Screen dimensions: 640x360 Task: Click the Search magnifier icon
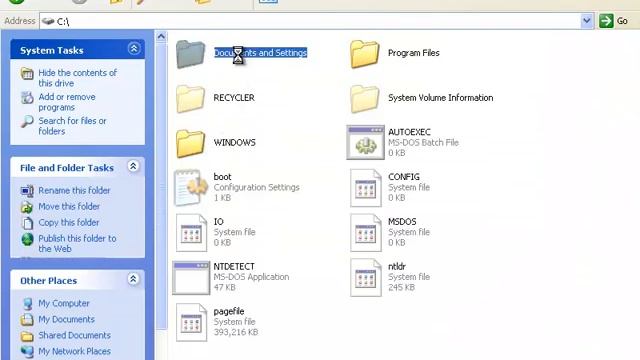27,121
